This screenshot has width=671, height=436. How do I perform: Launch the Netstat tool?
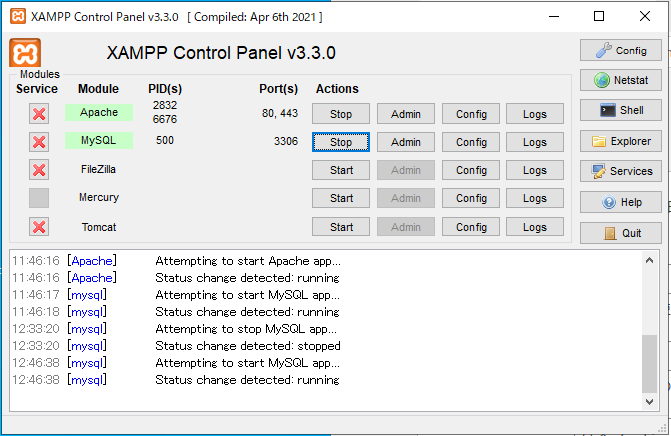(620, 80)
